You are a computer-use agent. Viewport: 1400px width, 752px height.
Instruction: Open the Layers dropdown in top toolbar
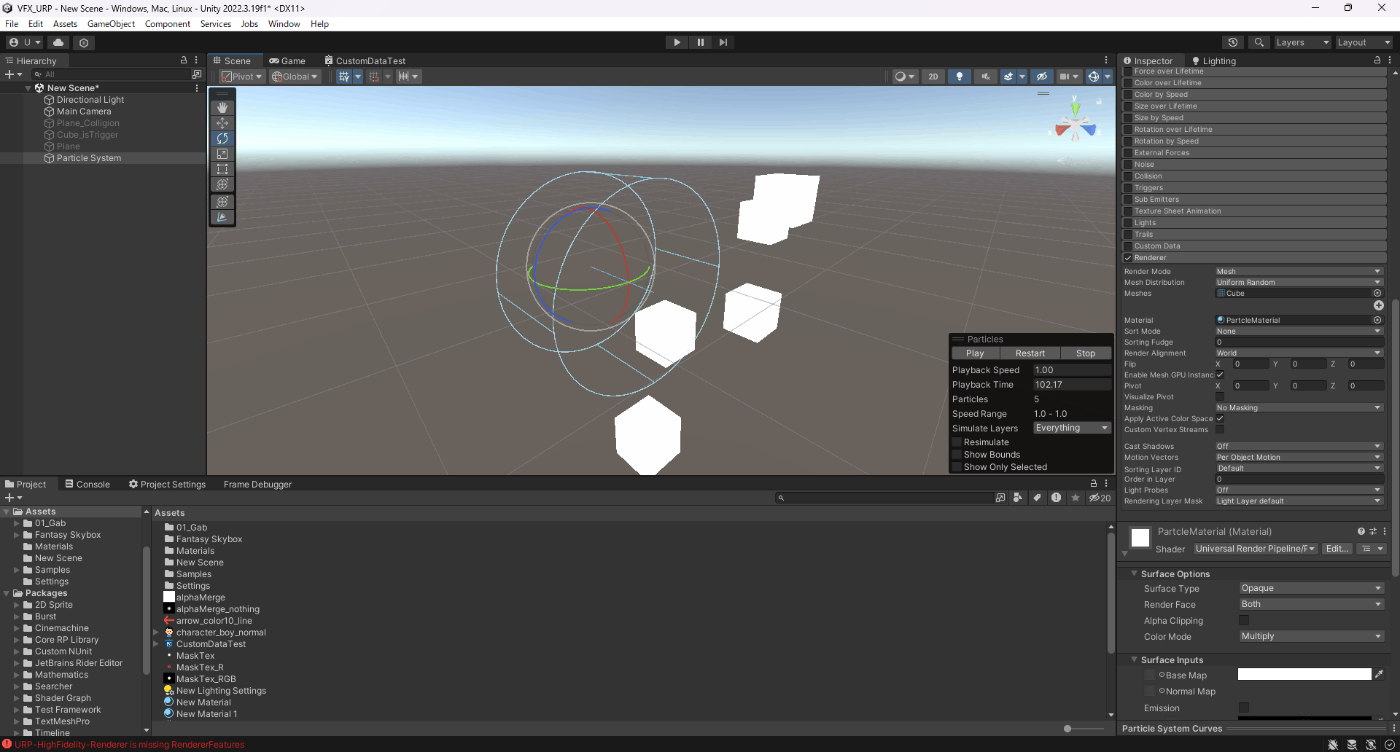[1301, 43]
